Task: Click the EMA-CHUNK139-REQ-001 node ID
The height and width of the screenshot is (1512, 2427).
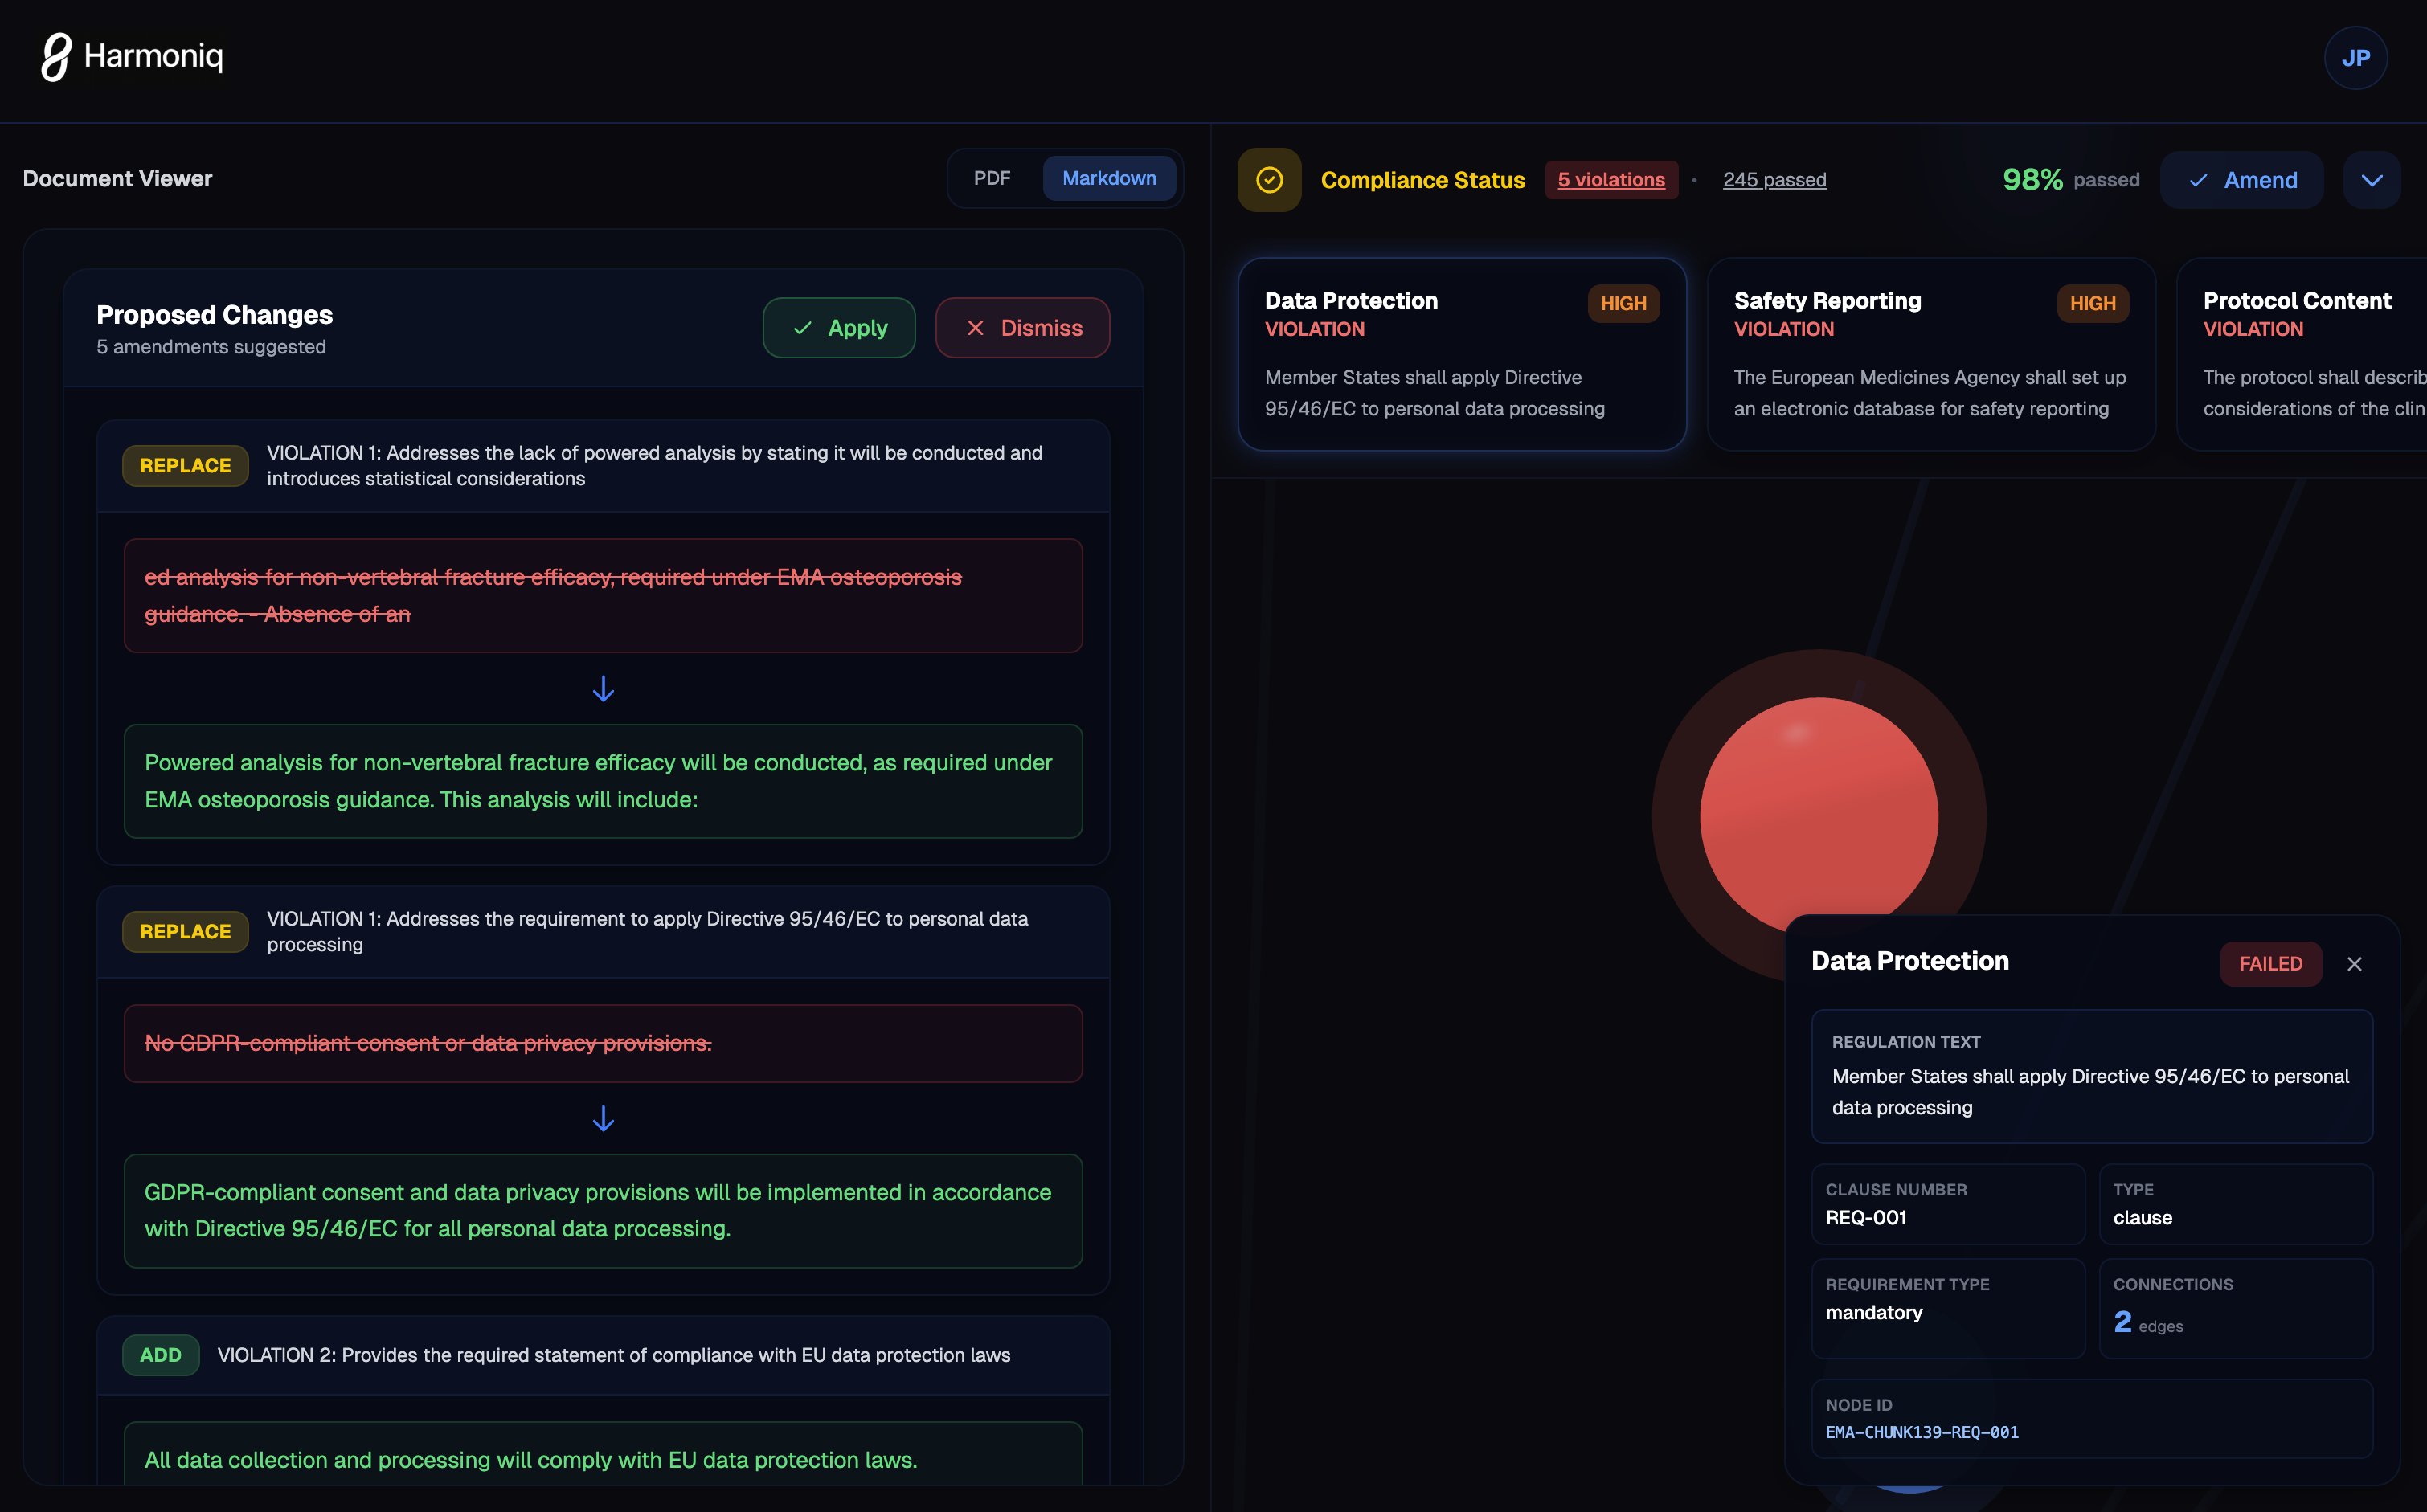Action: tap(1921, 1432)
